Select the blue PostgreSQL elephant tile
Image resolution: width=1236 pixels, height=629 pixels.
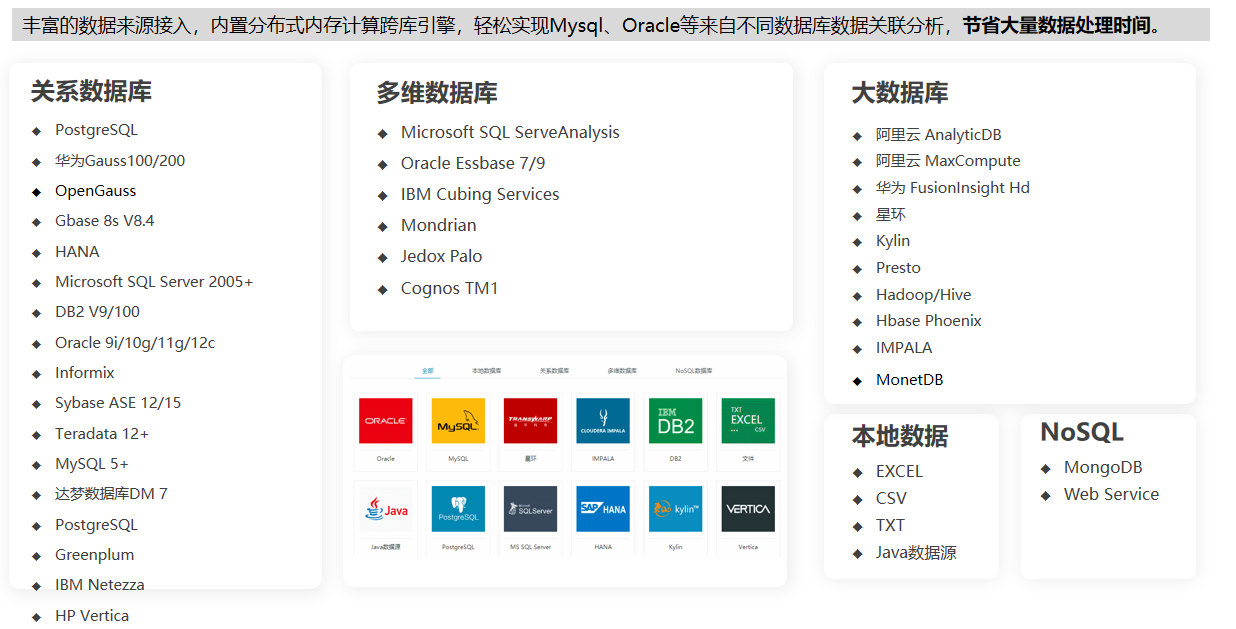pyautogui.click(x=458, y=509)
